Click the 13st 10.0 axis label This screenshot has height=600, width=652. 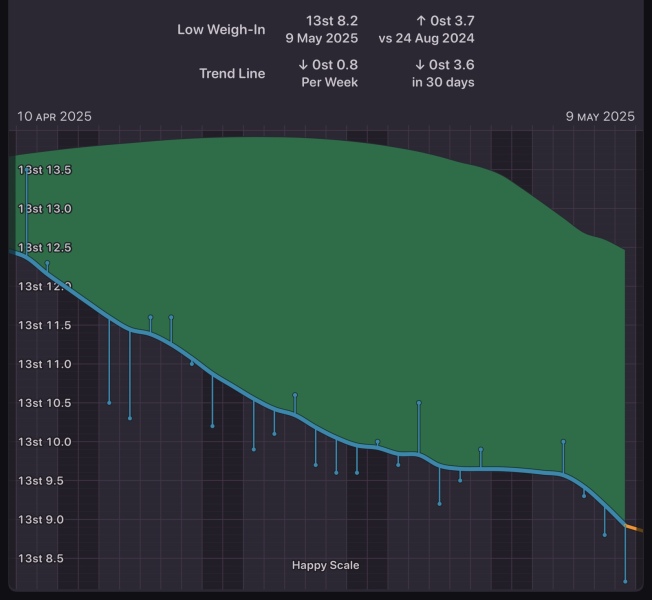(44, 442)
